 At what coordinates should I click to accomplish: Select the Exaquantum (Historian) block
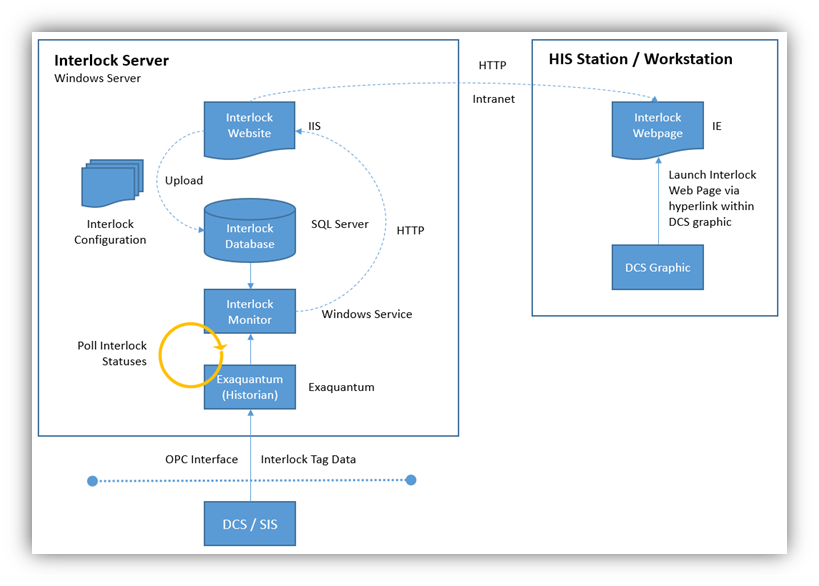coord(249,387)
